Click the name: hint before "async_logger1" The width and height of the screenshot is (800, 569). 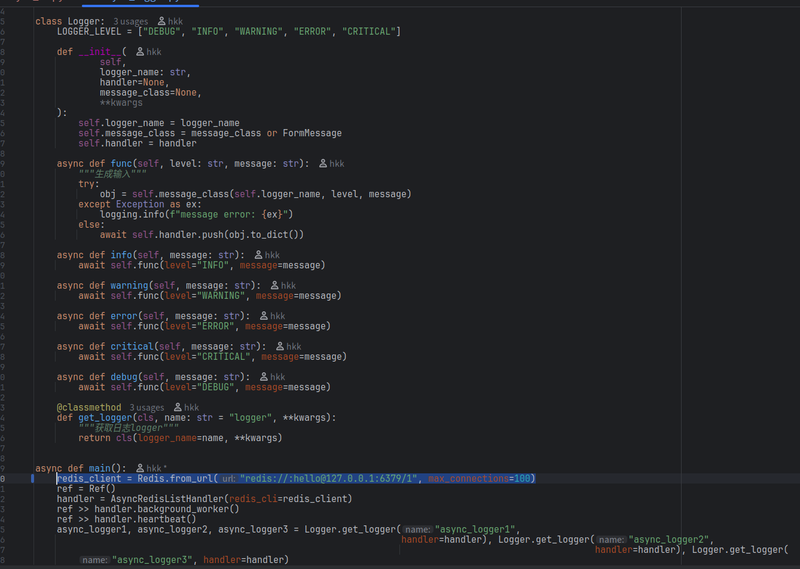tap(417, 529)
